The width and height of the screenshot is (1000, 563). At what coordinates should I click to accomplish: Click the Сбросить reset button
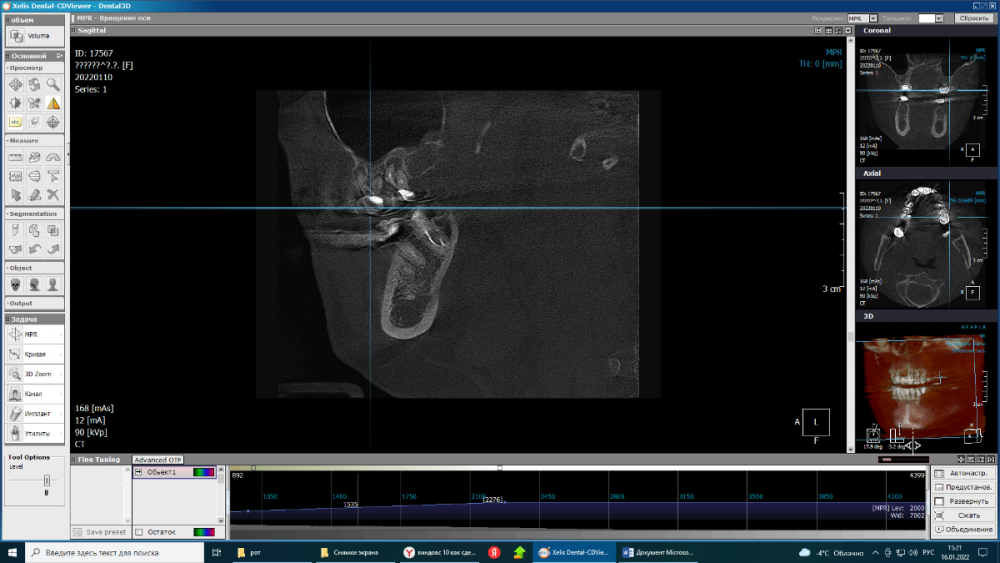973,18
